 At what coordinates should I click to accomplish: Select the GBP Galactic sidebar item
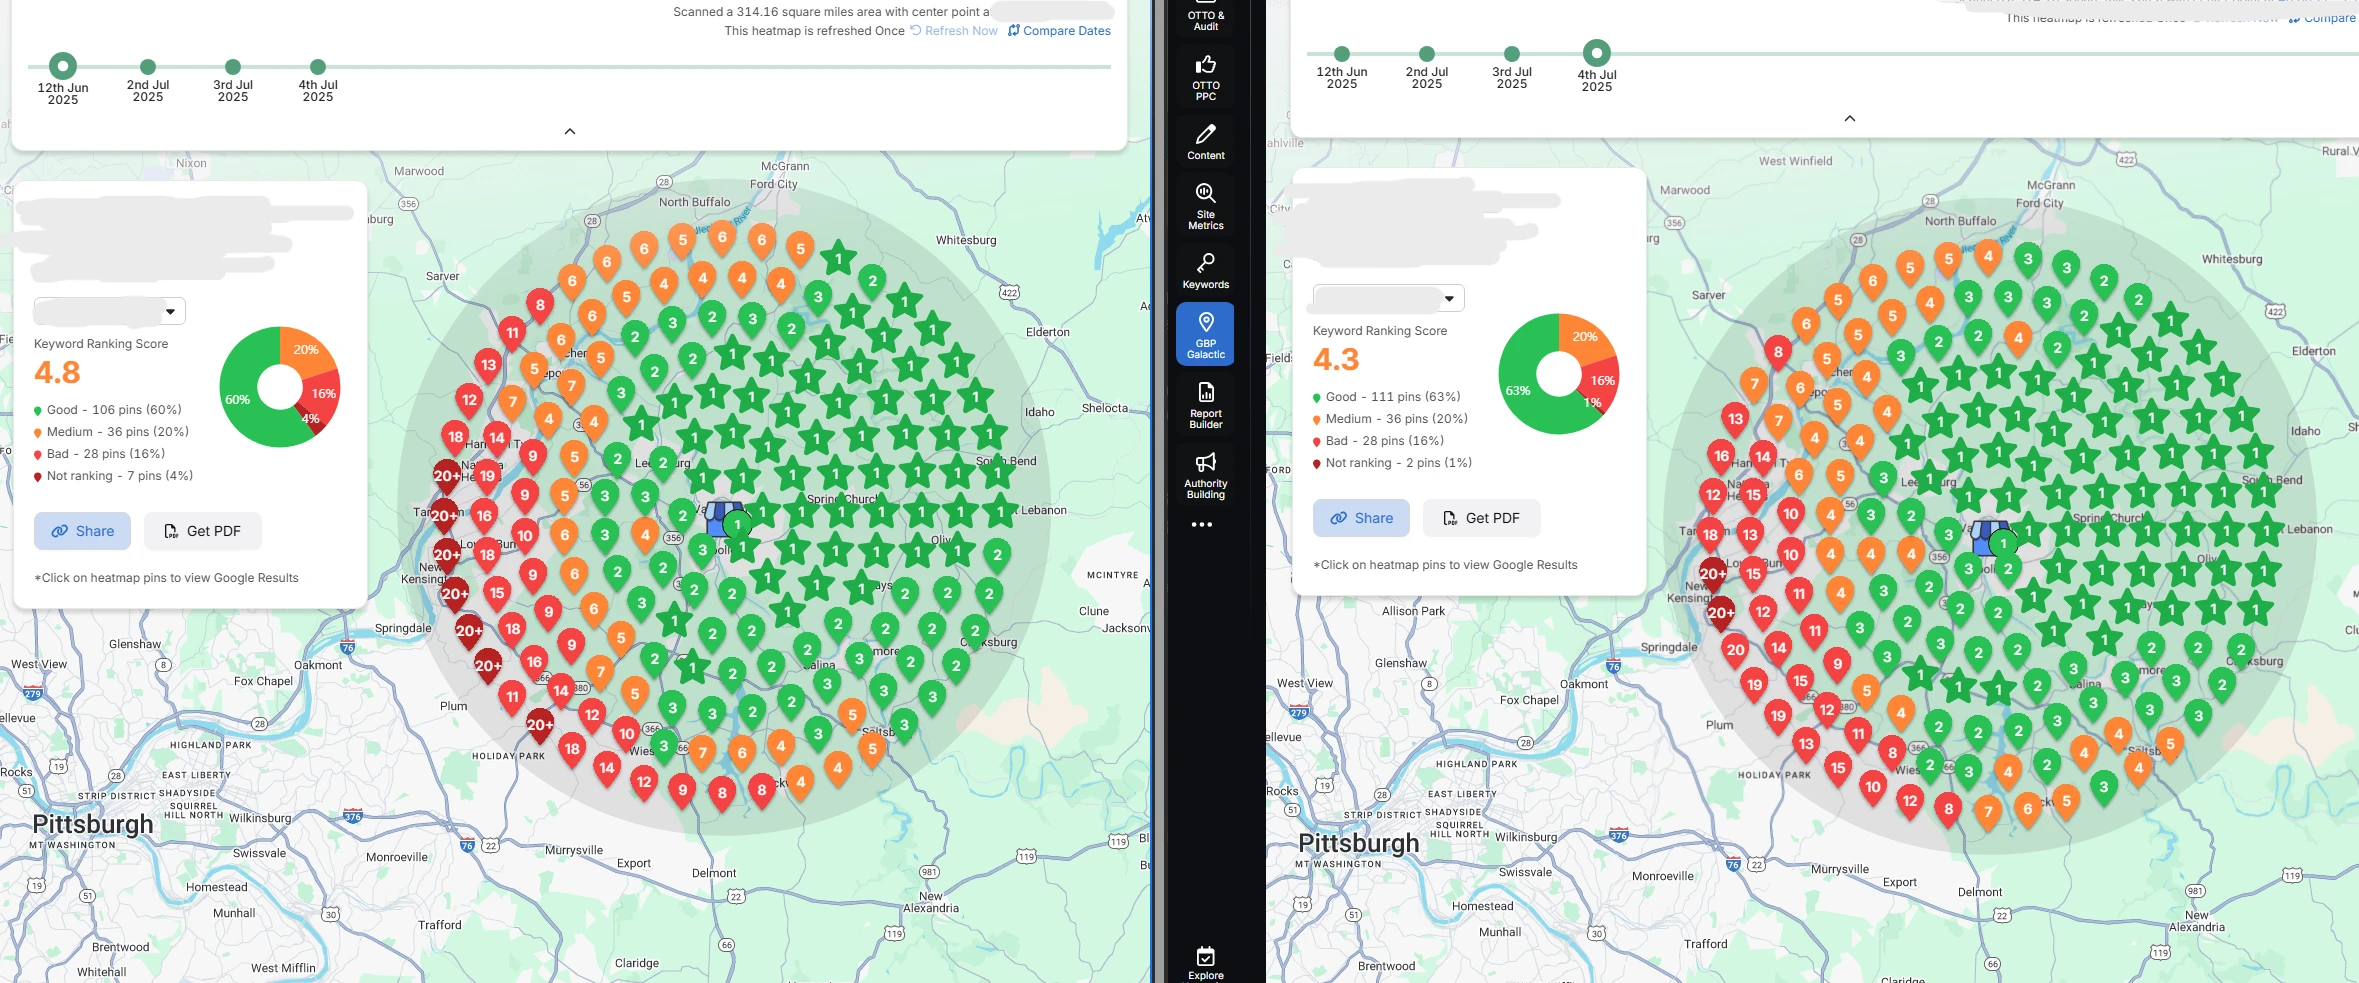(1206, 334)
